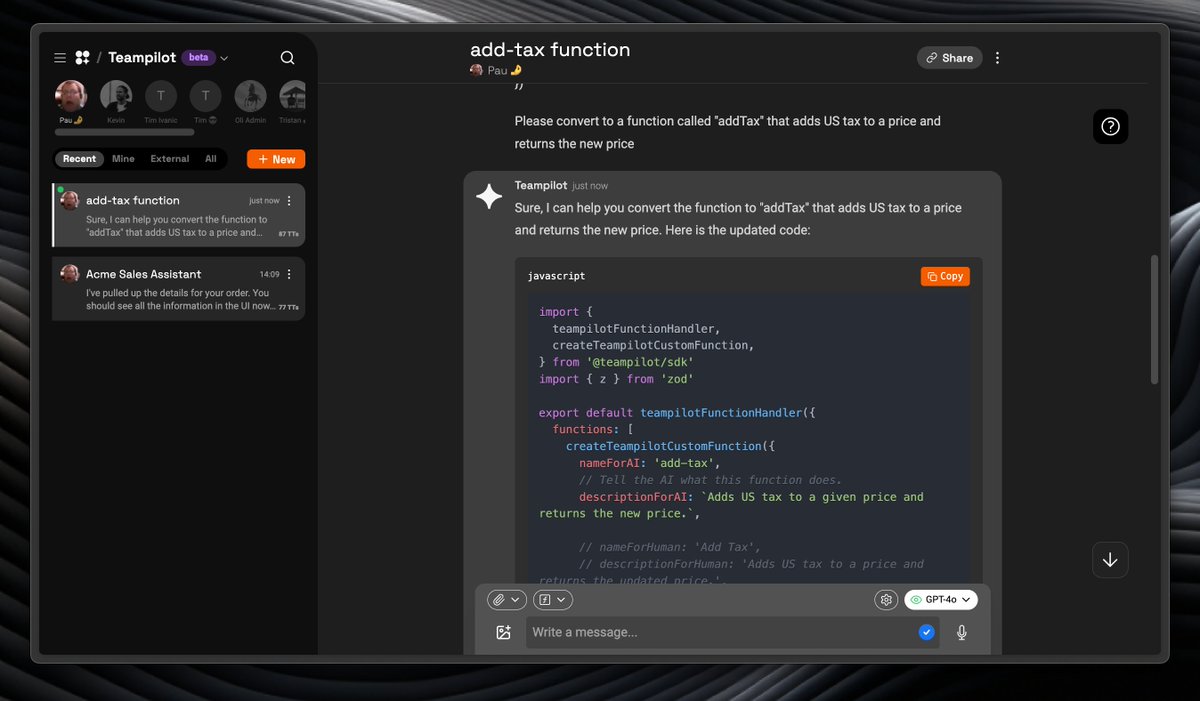Open options for add-tax function chat

[x=290, y=201]
